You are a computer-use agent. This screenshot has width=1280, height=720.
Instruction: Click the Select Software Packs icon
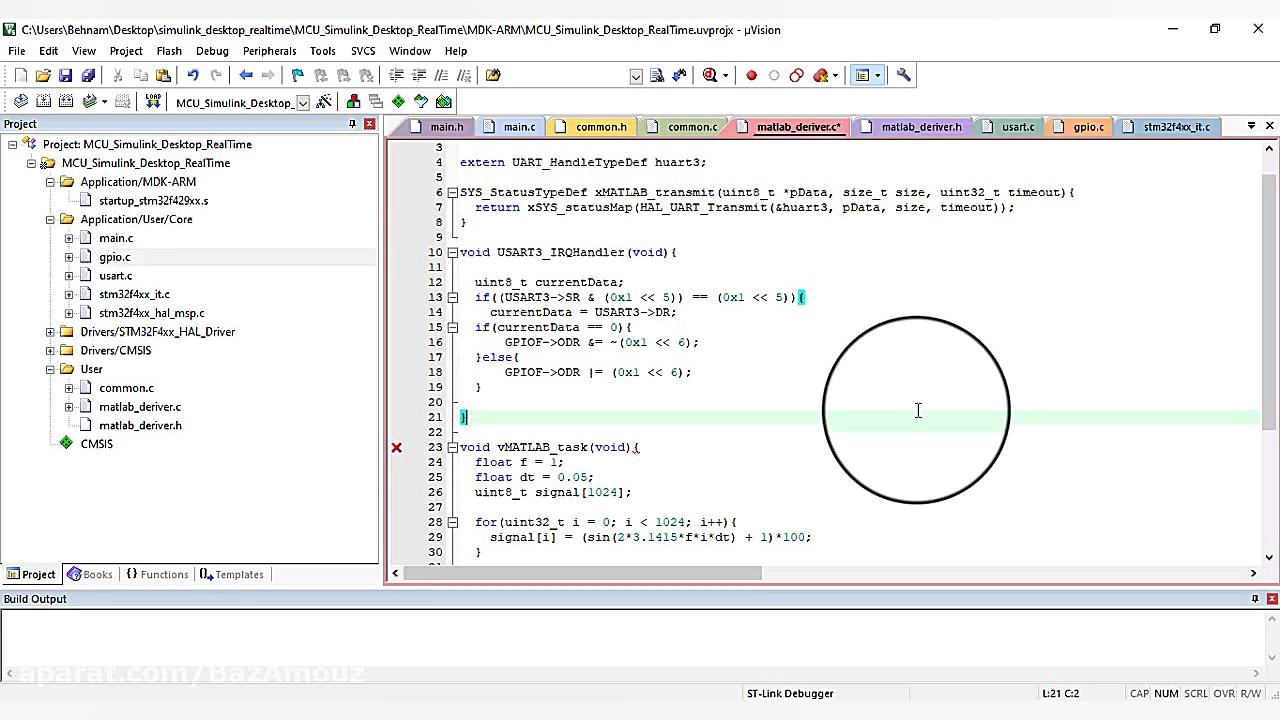tap(421, 101)
